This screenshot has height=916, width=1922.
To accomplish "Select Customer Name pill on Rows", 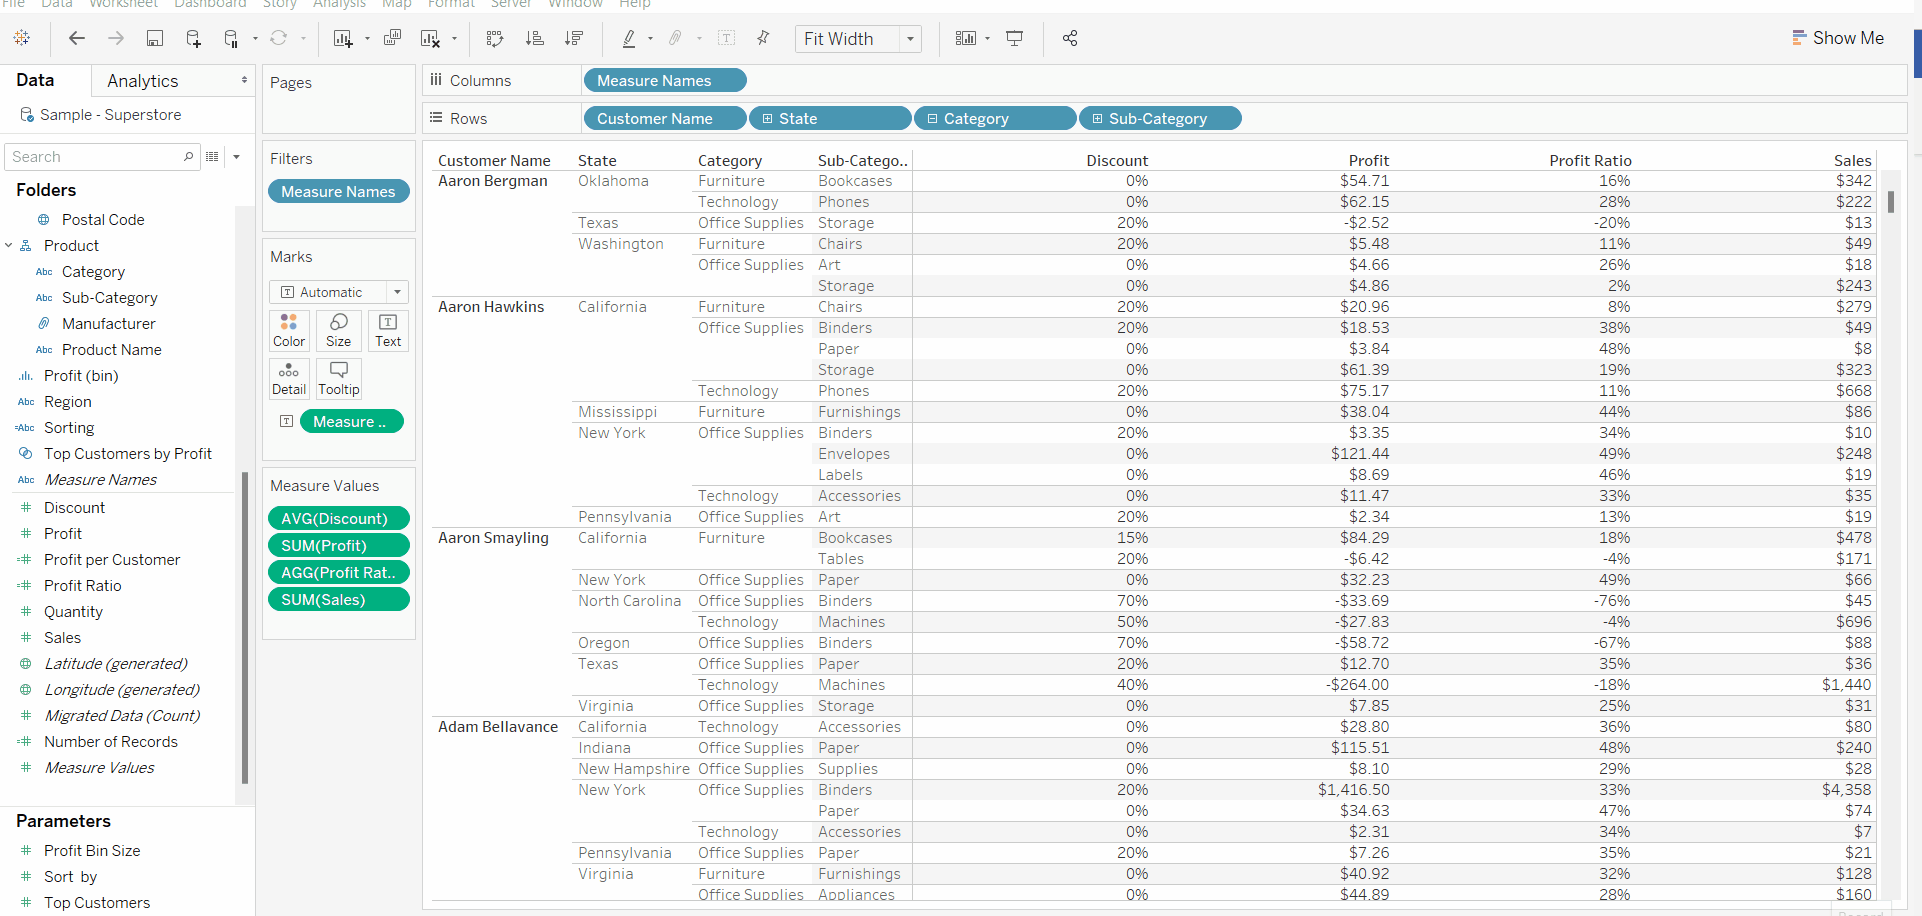I will 664,119.
